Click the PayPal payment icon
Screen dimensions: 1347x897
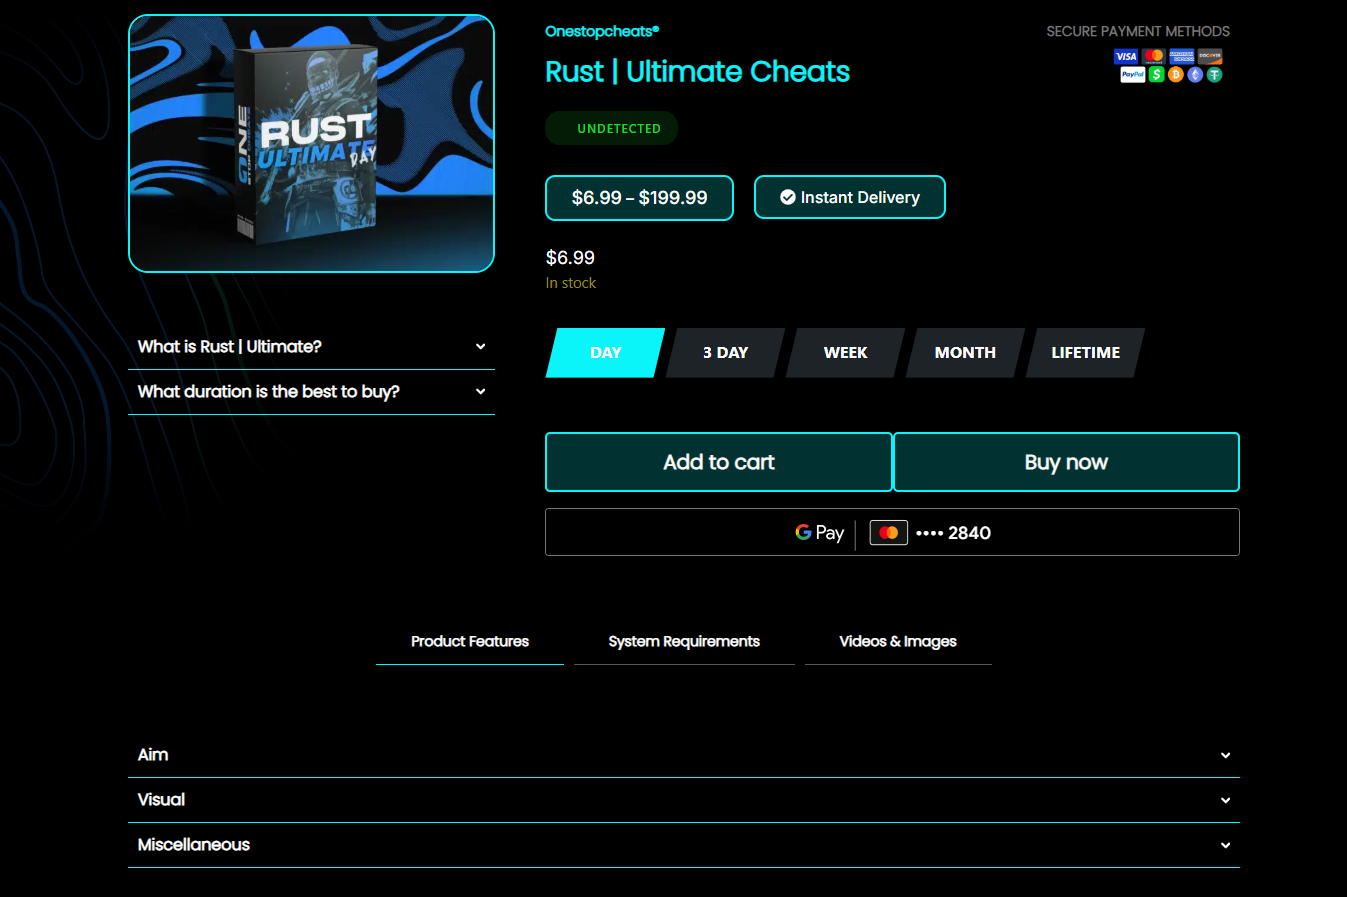[1133, 75]
